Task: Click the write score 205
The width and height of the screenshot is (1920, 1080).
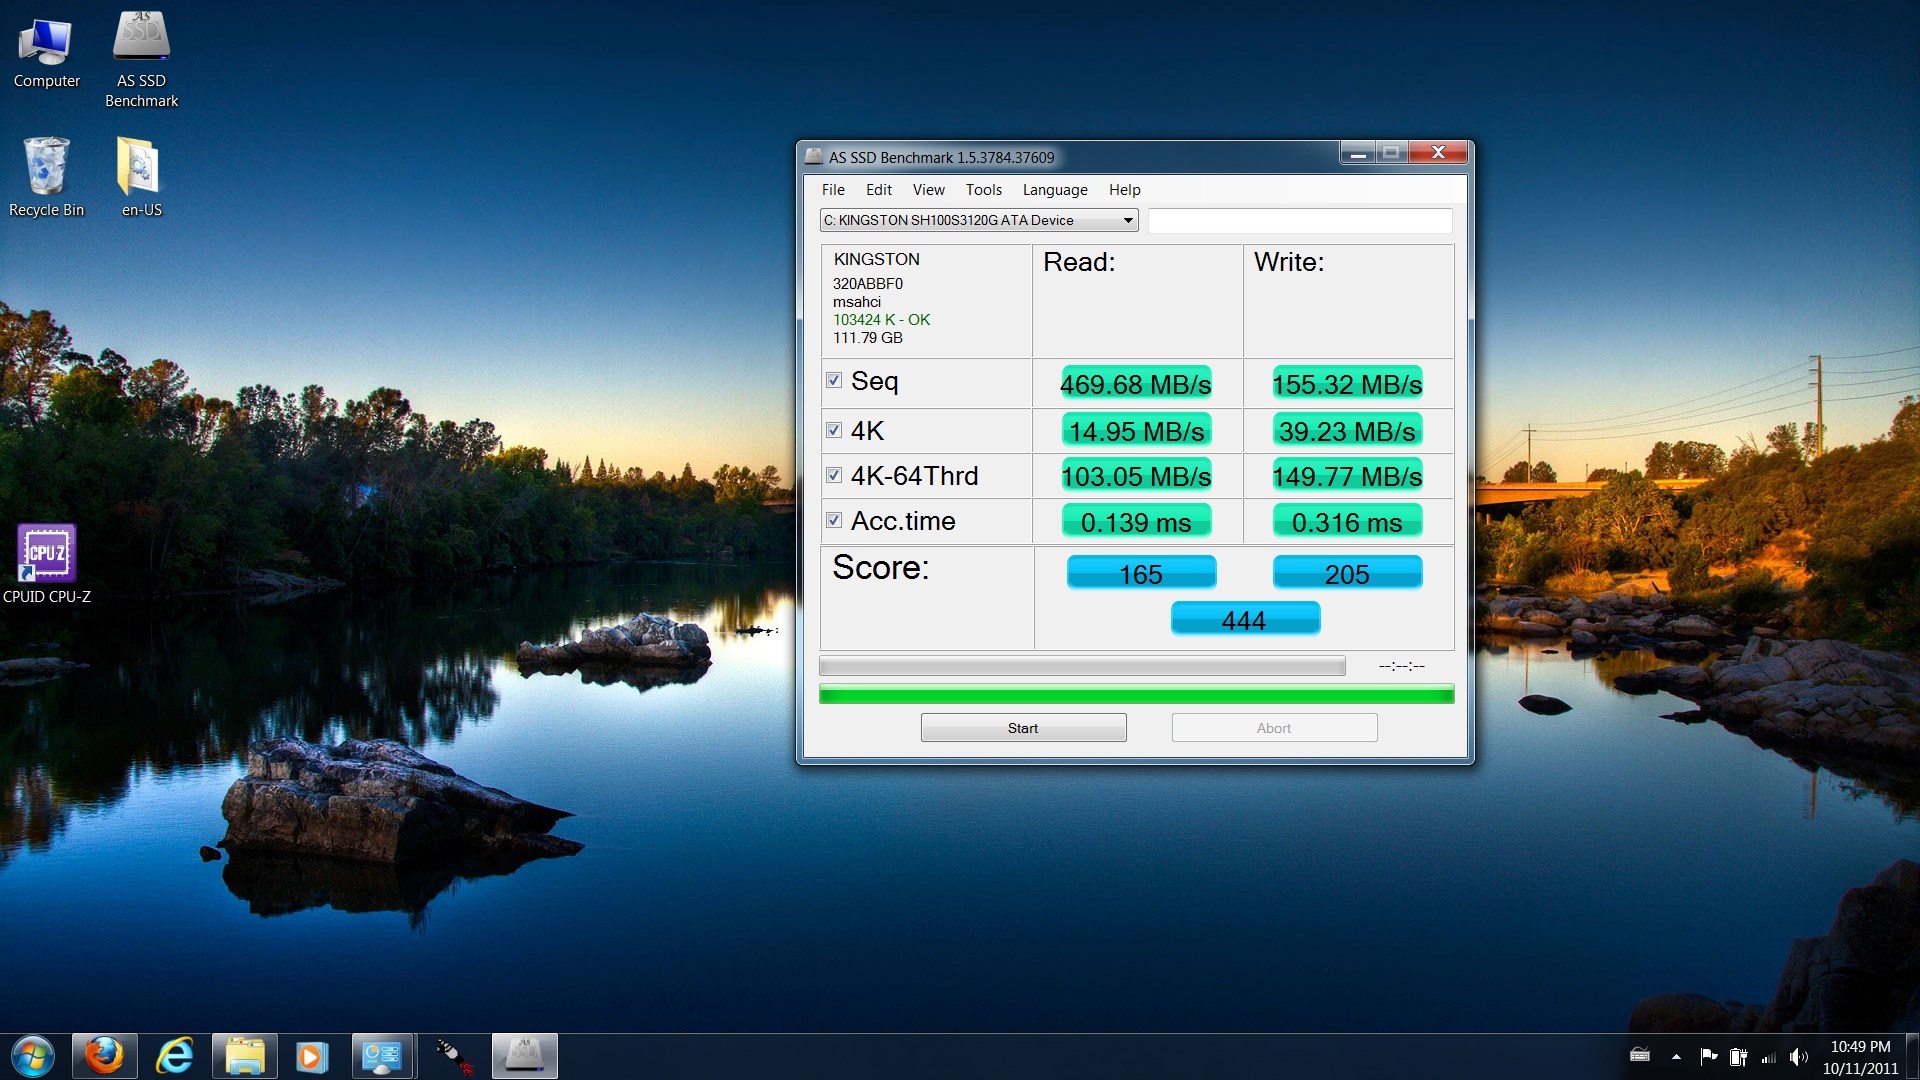Action: coord(1347,573)
